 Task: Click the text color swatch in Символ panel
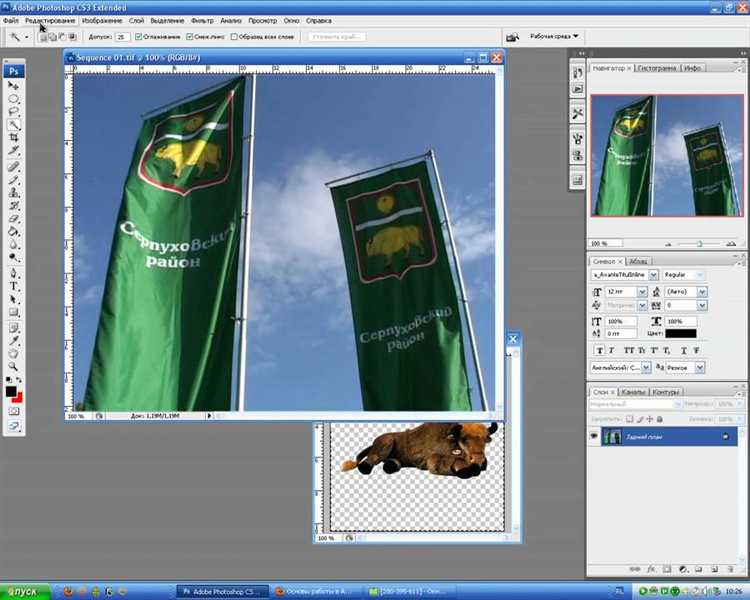(x=683, y=333)
